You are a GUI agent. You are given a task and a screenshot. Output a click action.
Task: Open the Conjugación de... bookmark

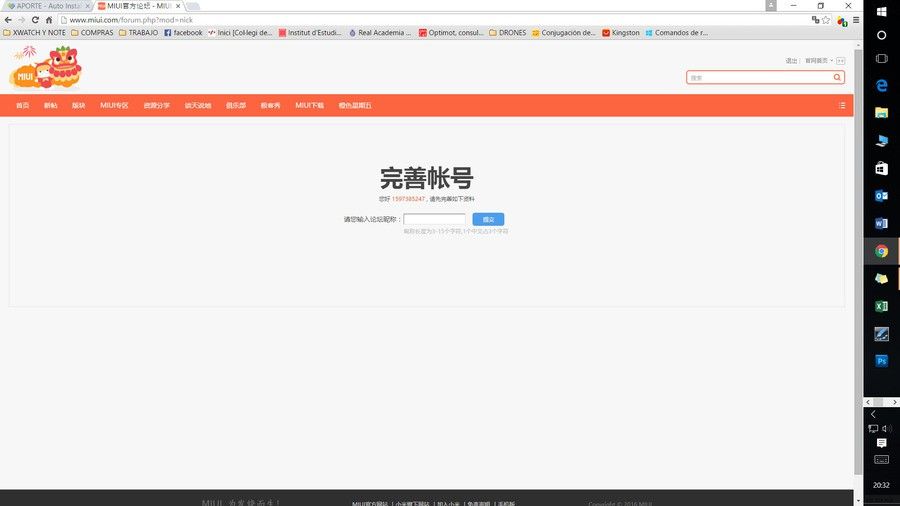pos(564,33)
